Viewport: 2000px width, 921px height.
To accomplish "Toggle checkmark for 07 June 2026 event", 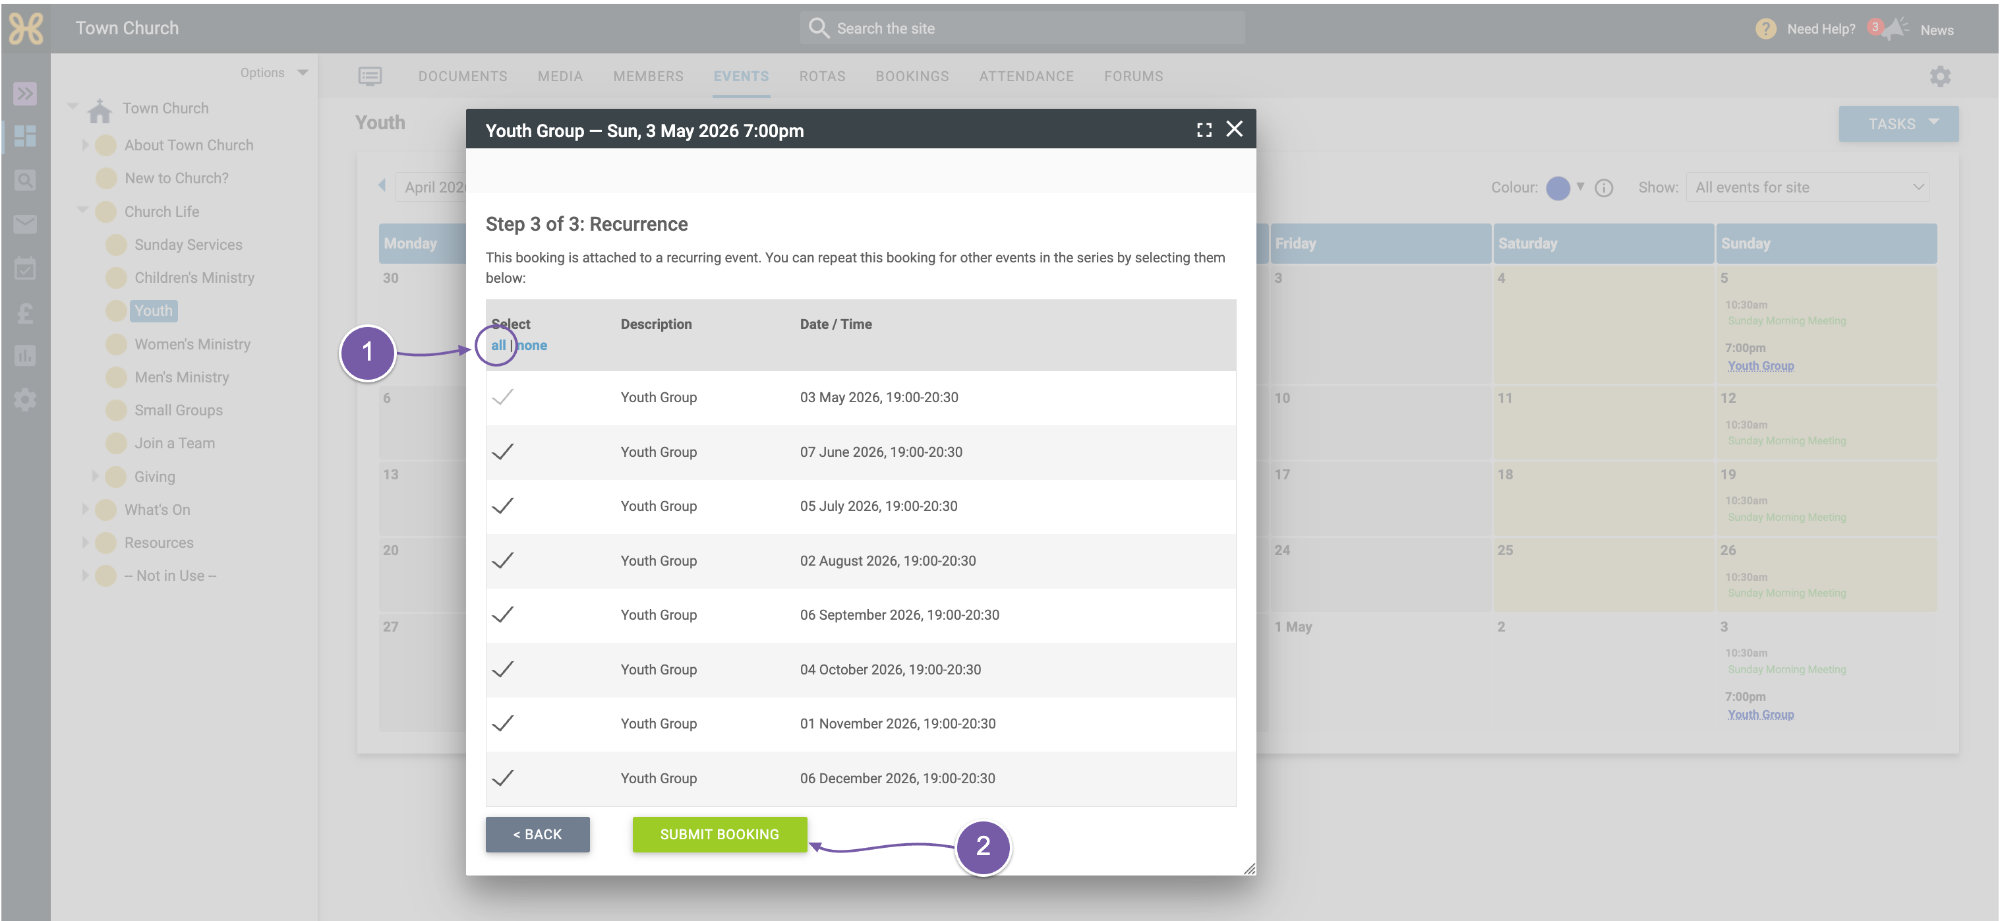I will (503, 452).
